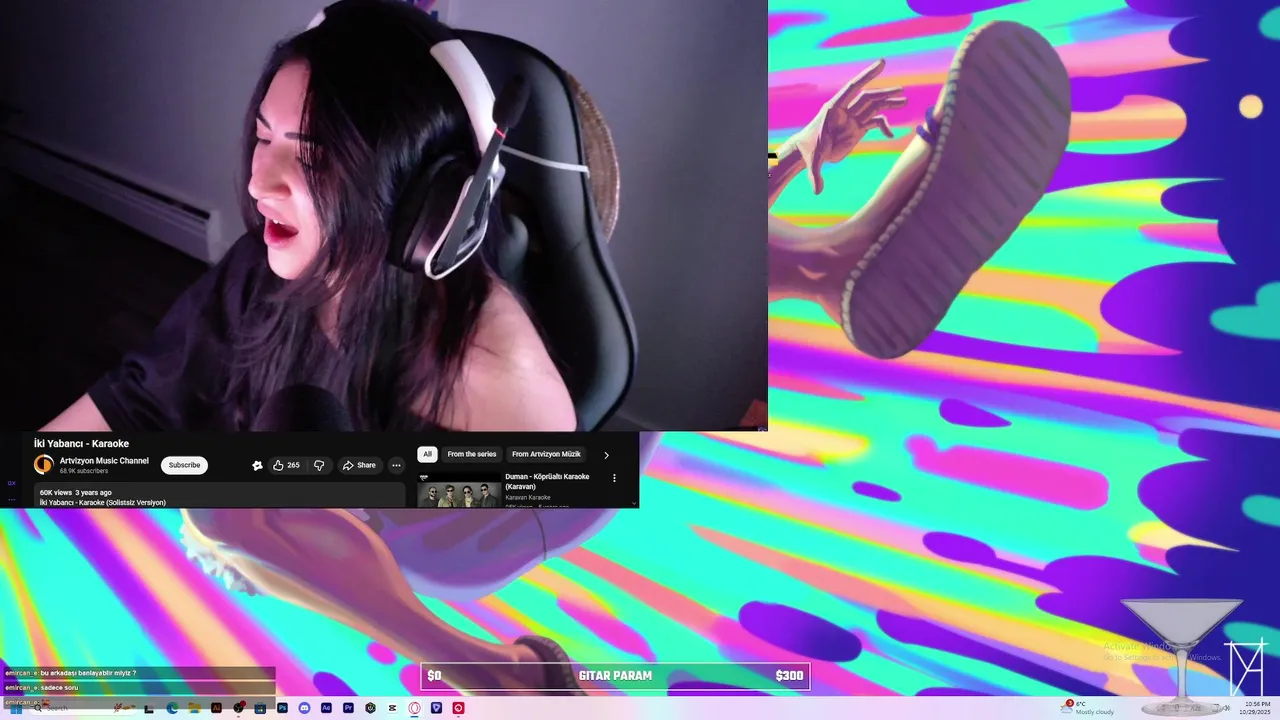Screen dimensions: 1280x720
Task: Open Adobe Photoshop from the taskbar
Action: tap(282, 708)
